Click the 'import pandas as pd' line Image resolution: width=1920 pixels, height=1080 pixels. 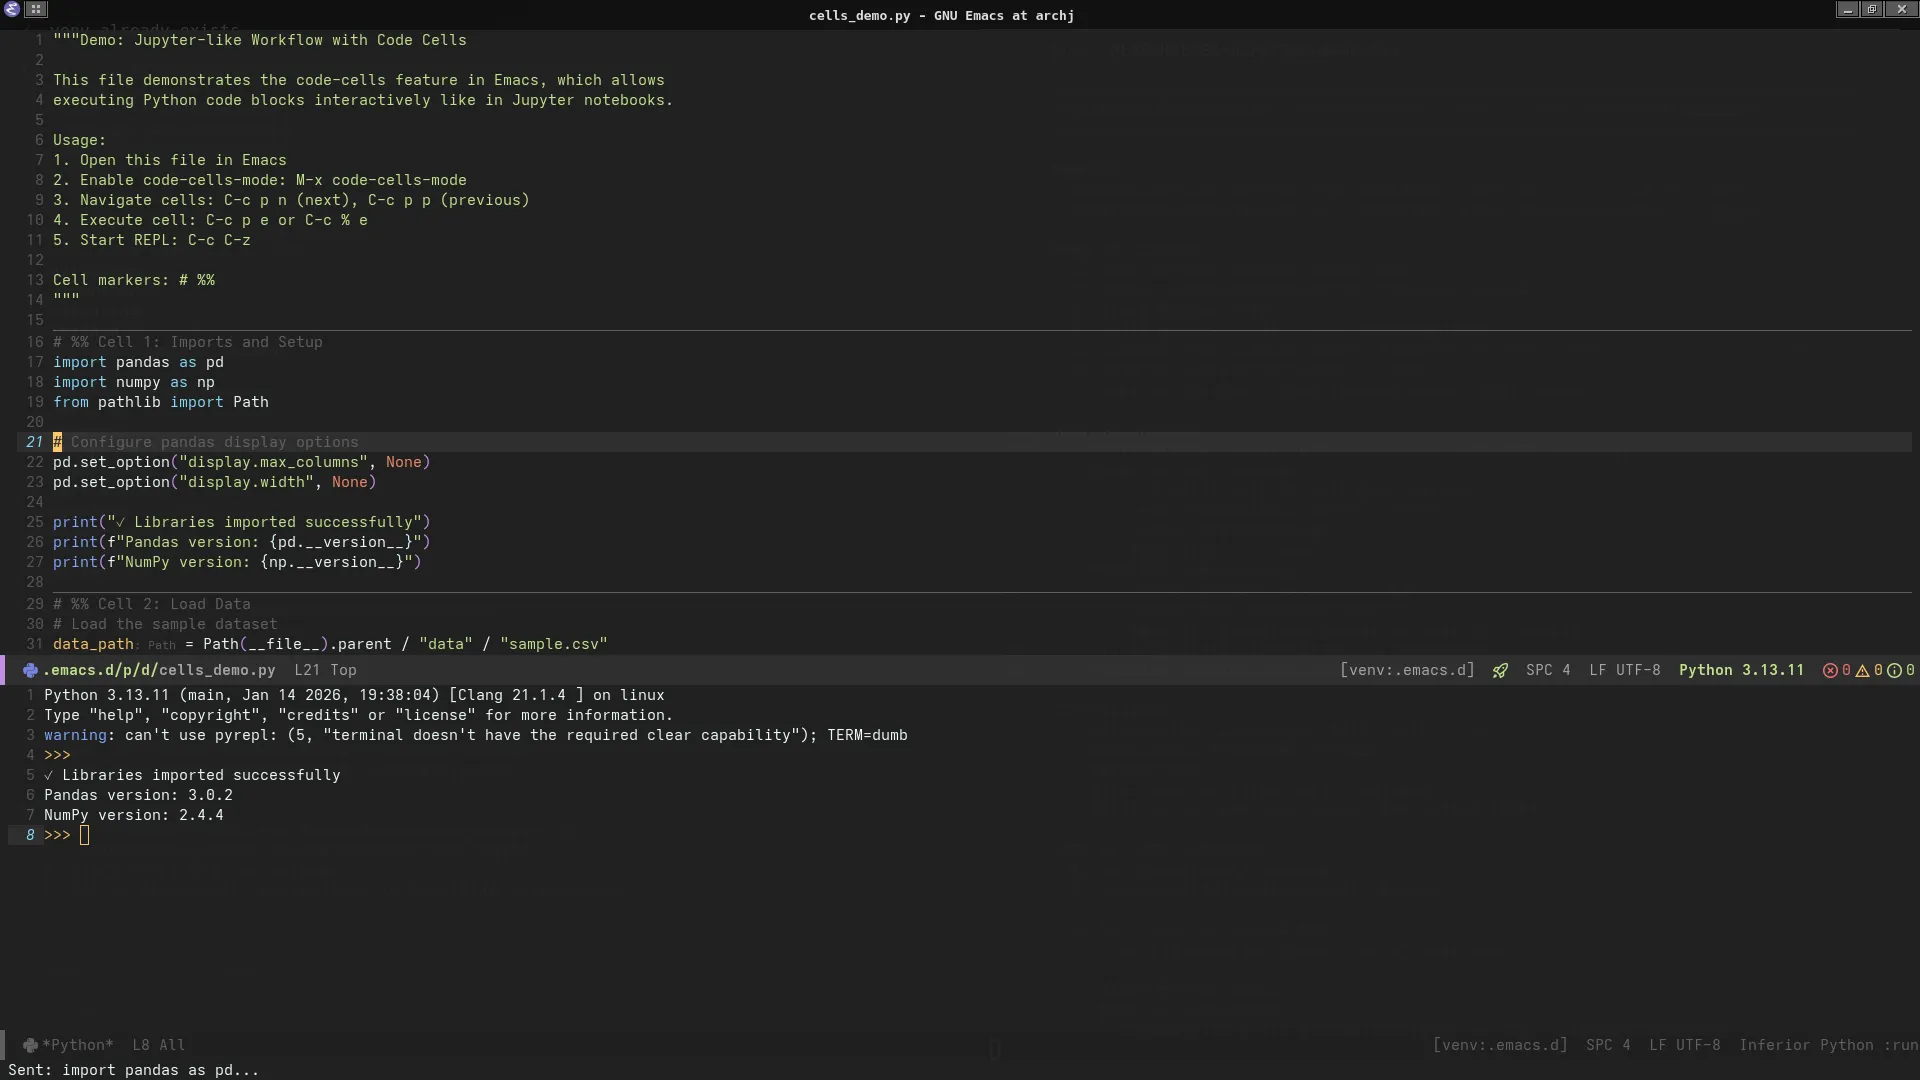(138, 362)
